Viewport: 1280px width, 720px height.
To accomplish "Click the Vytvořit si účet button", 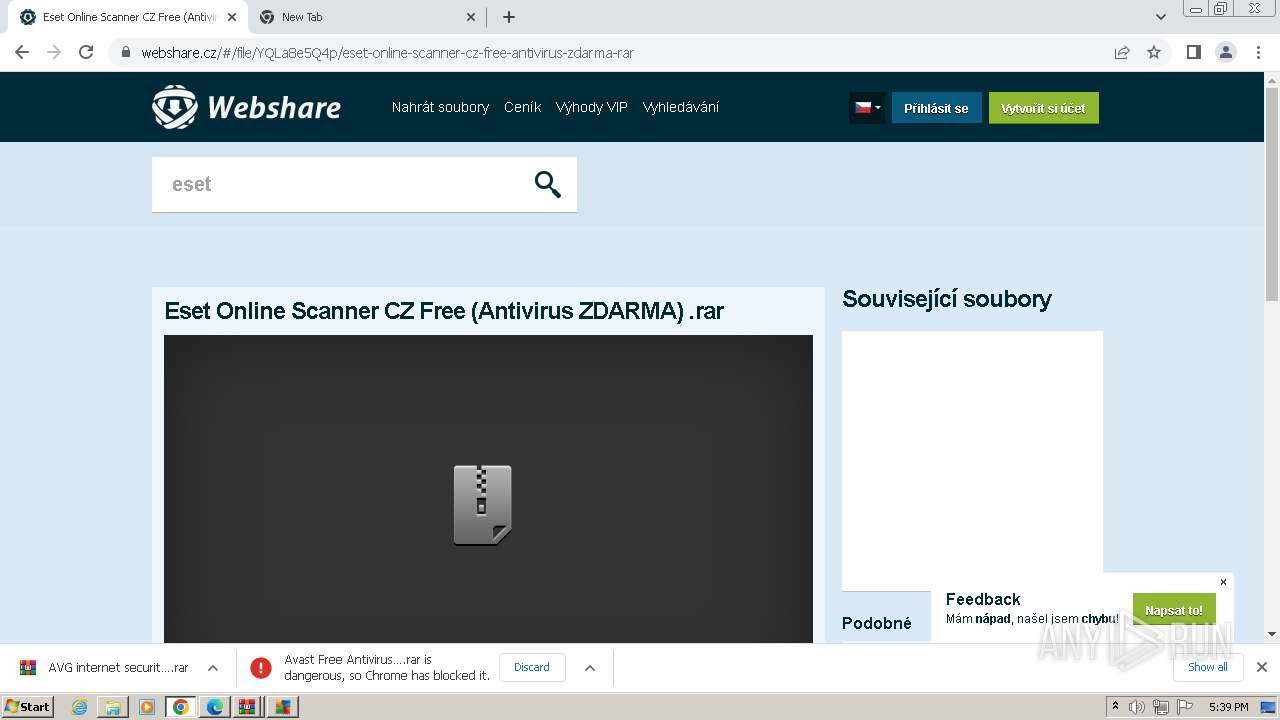I will (x=1043, y=108).
